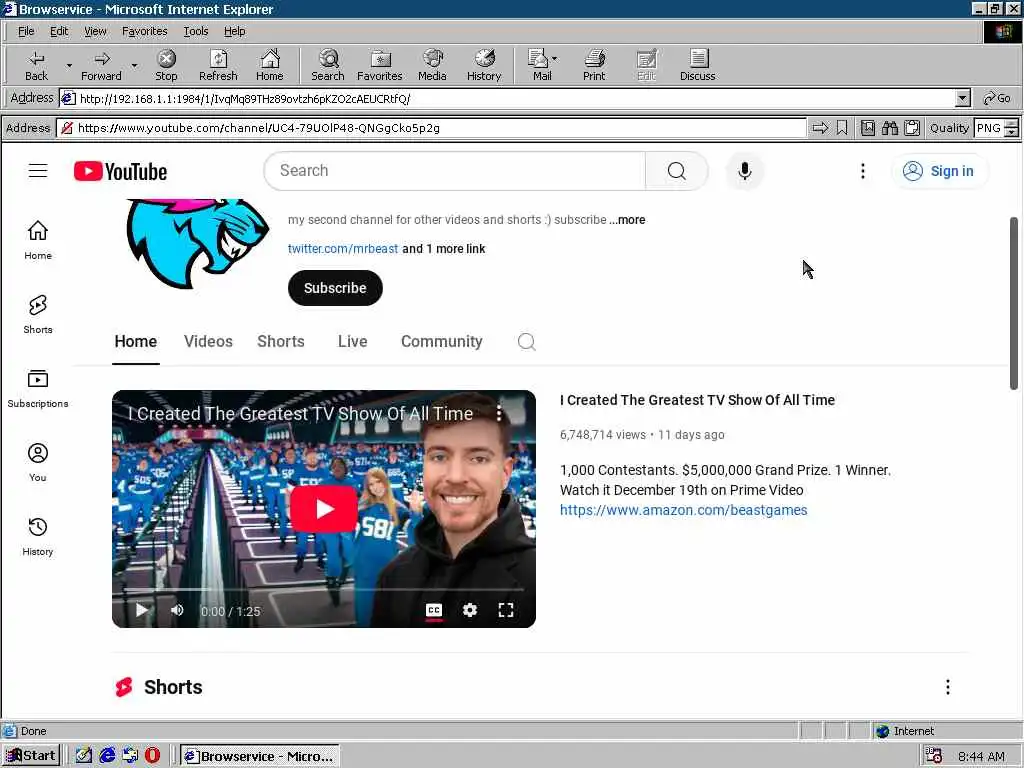The image size is (1024, 768).
Task: Refresh the page using IE toolbar
Action: tap(218, 65)
